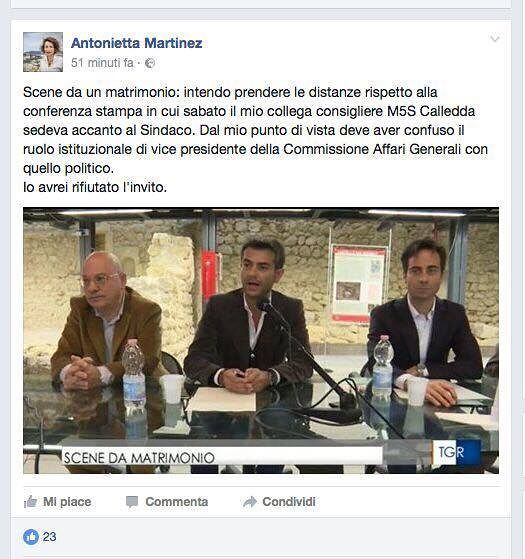Open the Antonietta Martinez profile name link
The image size is (525, 559).
(x=137, y=43)
